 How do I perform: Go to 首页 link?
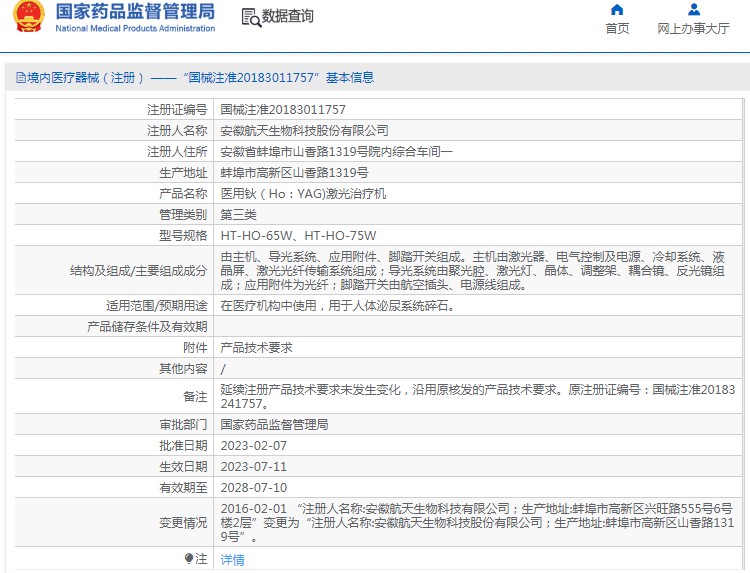[617, 29]
